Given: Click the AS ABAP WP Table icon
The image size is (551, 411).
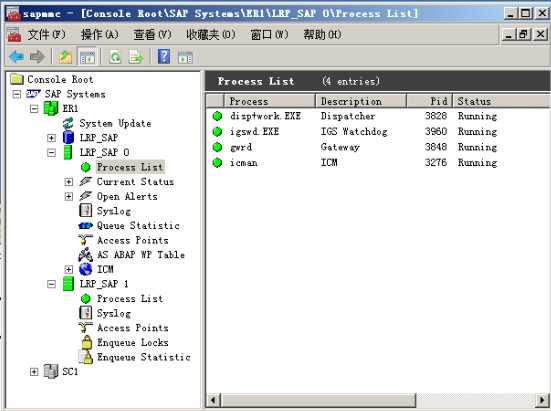Looking at the screenshot, I should (x=85, y=255).
